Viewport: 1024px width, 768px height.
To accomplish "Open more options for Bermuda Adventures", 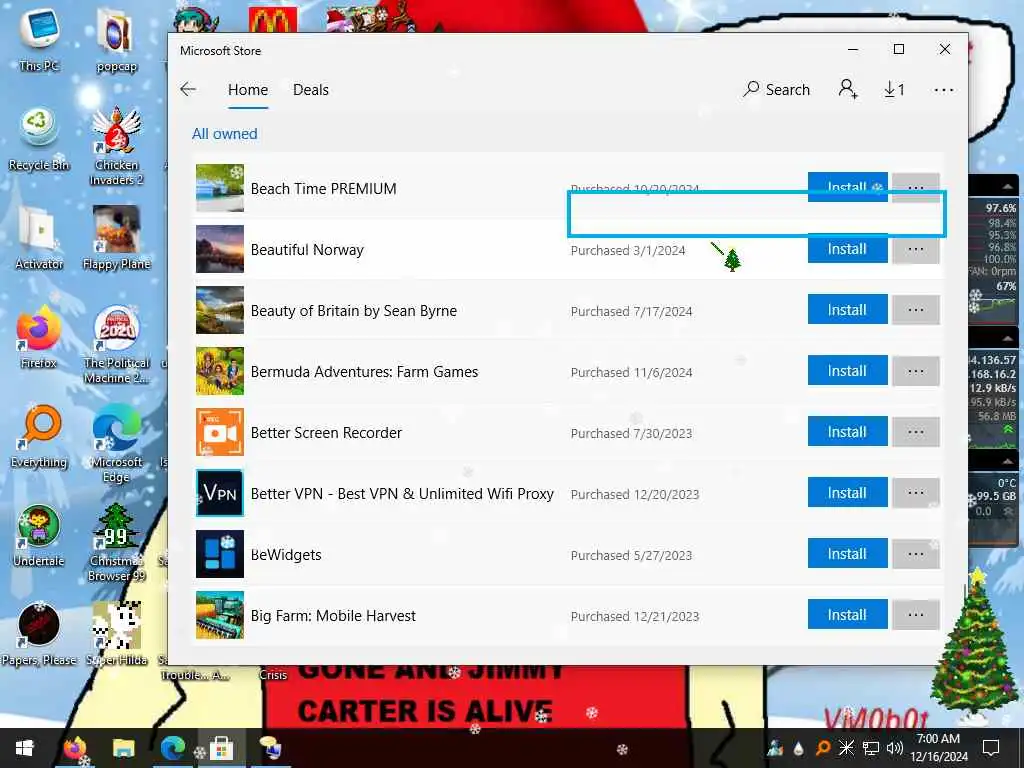I will click(x=916, y=370).
